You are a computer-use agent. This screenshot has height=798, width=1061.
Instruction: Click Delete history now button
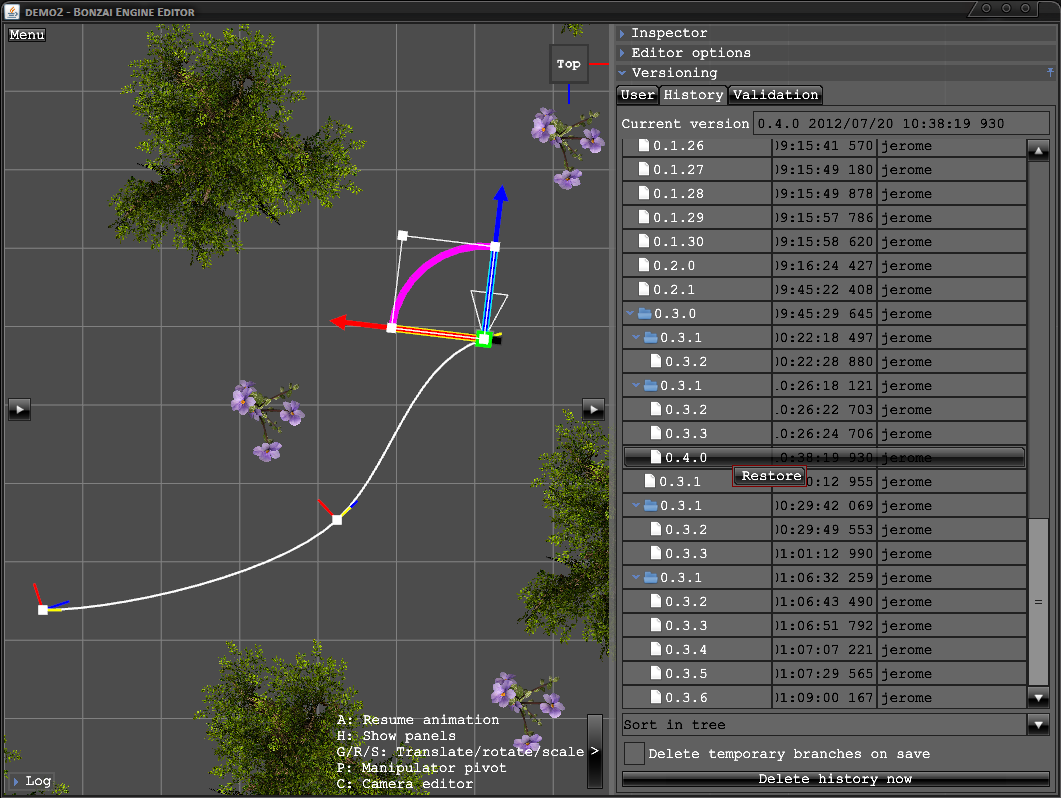835,778
